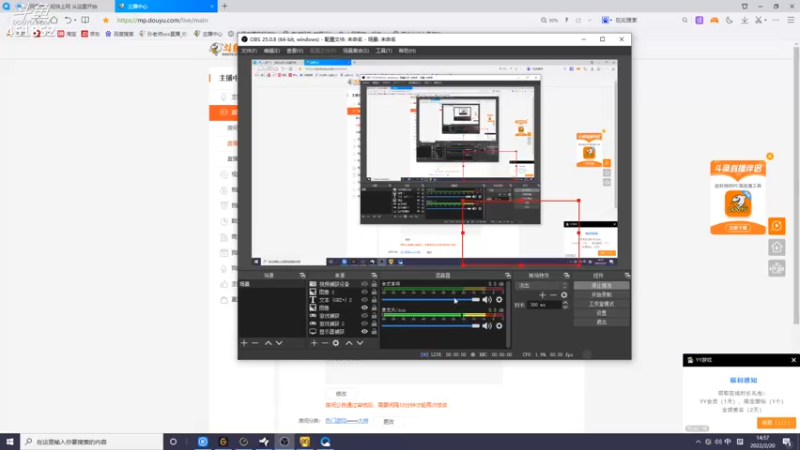Image resolution: width=800 pixels, height=450 pixels.
Task: Open 台式音响 audio settings gear
Action: 499,299
